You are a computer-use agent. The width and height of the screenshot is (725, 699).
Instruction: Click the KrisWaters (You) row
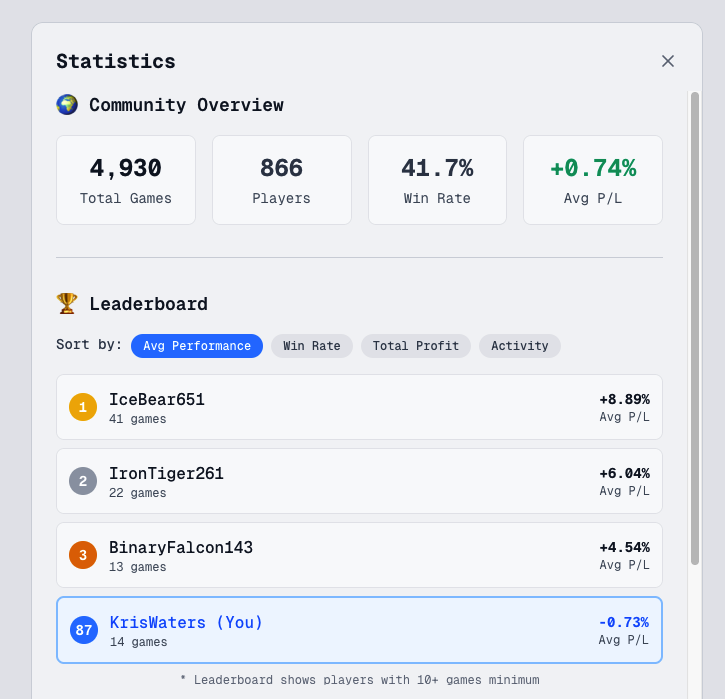point(359,630)
